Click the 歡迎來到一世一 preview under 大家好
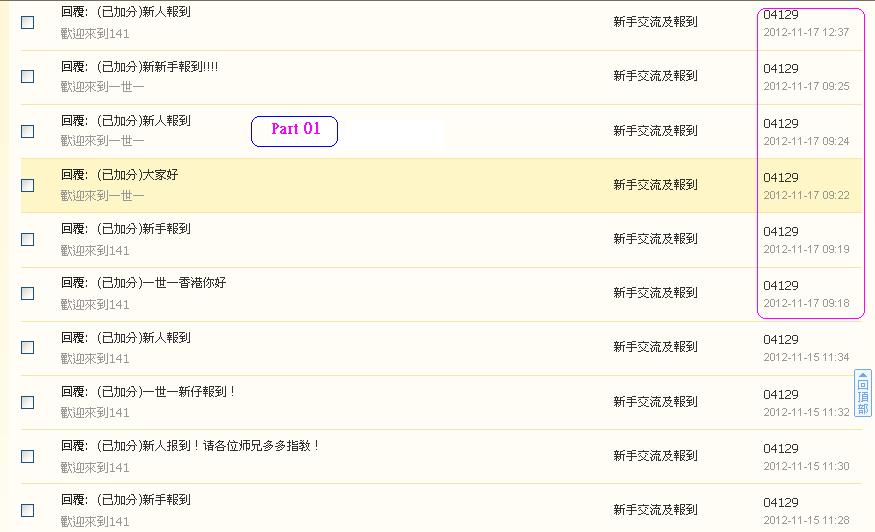This screenshot has width=875, height=532. [102, 196]
